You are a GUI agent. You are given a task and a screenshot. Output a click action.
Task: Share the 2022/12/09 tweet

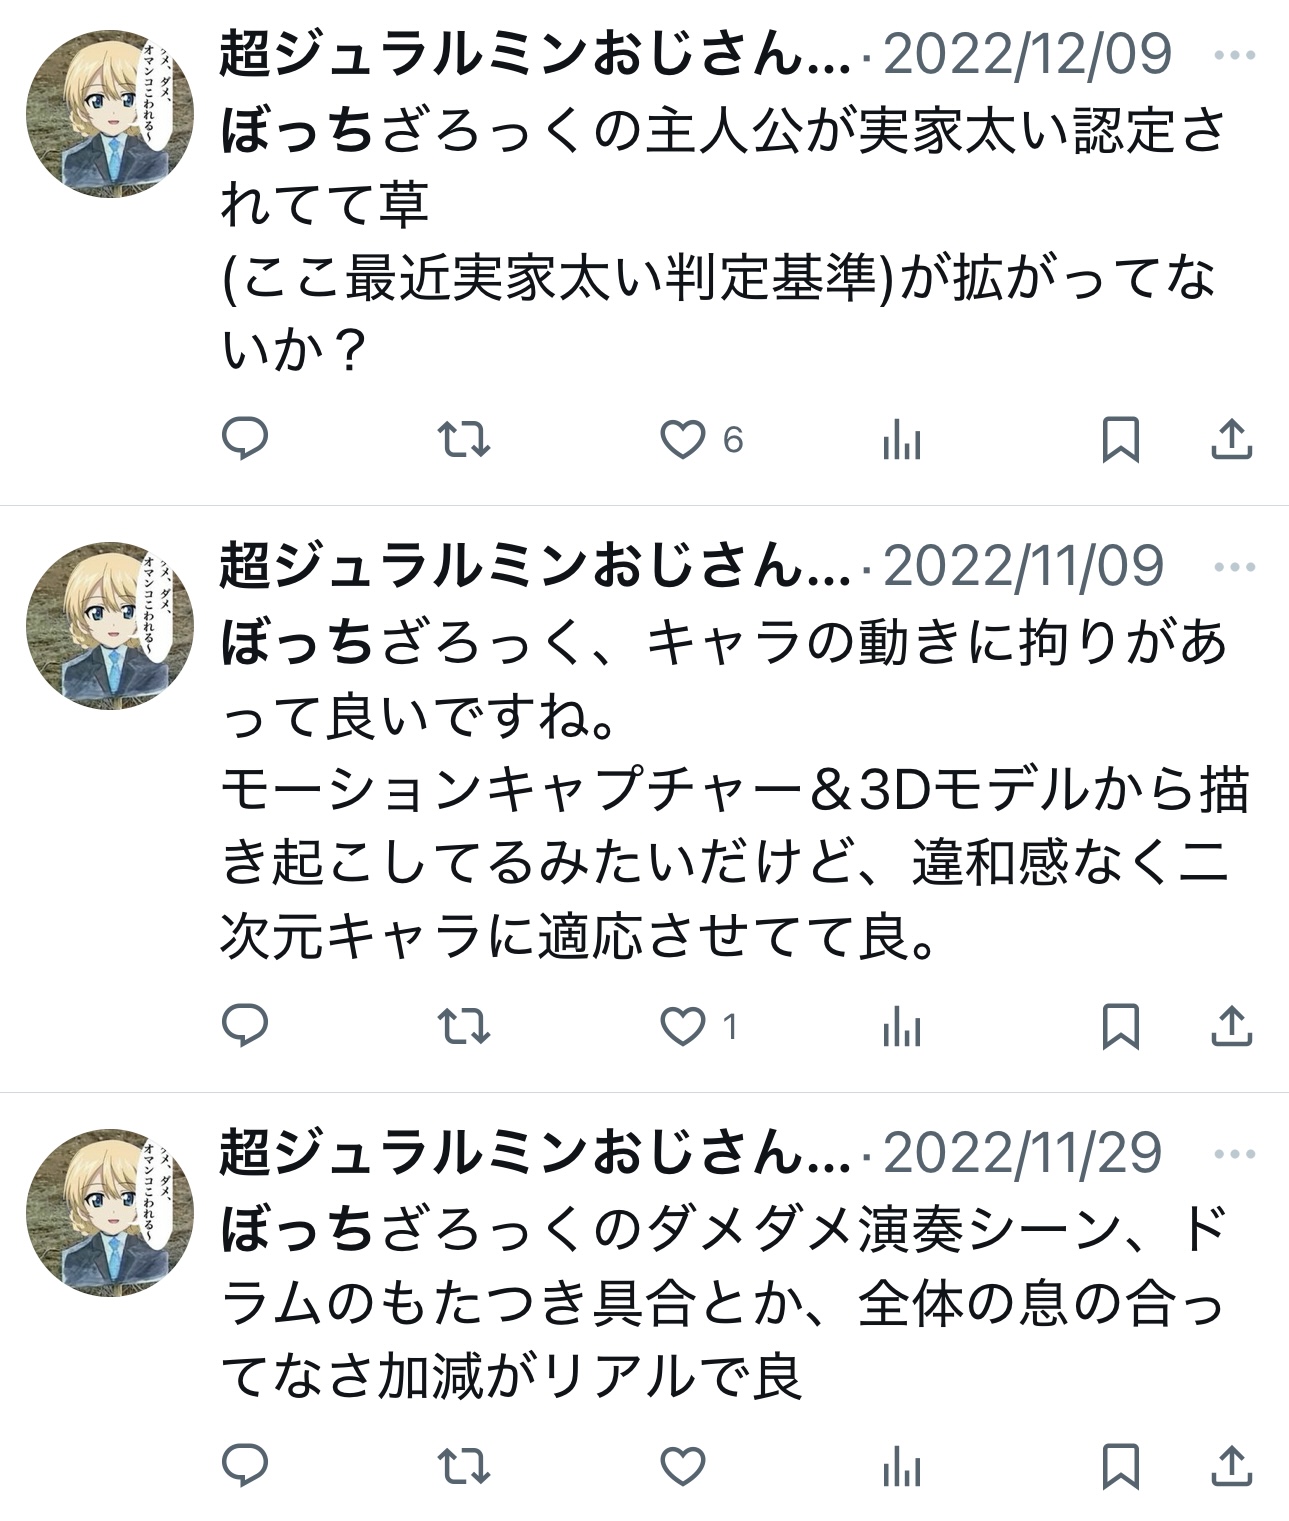pos(1231,439)
